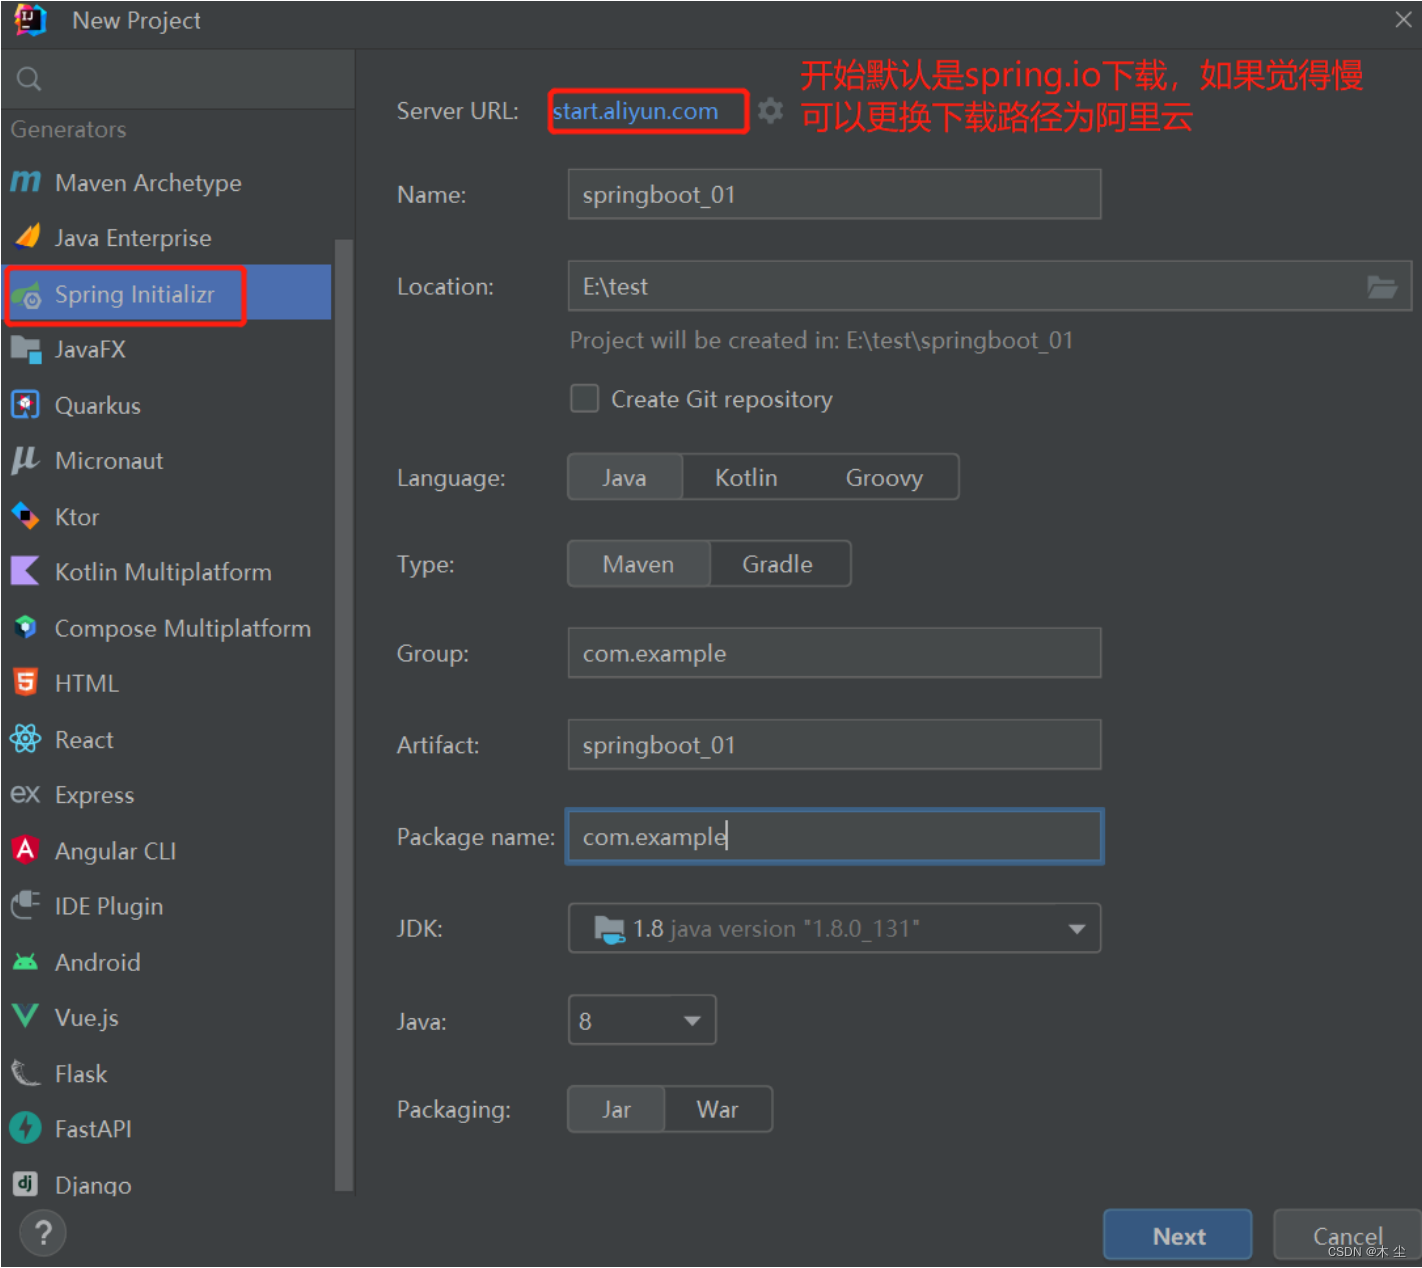Screen dimensions: 1422x1268
Task: Click the Vue.js icon
Action: click(25, 1017)
